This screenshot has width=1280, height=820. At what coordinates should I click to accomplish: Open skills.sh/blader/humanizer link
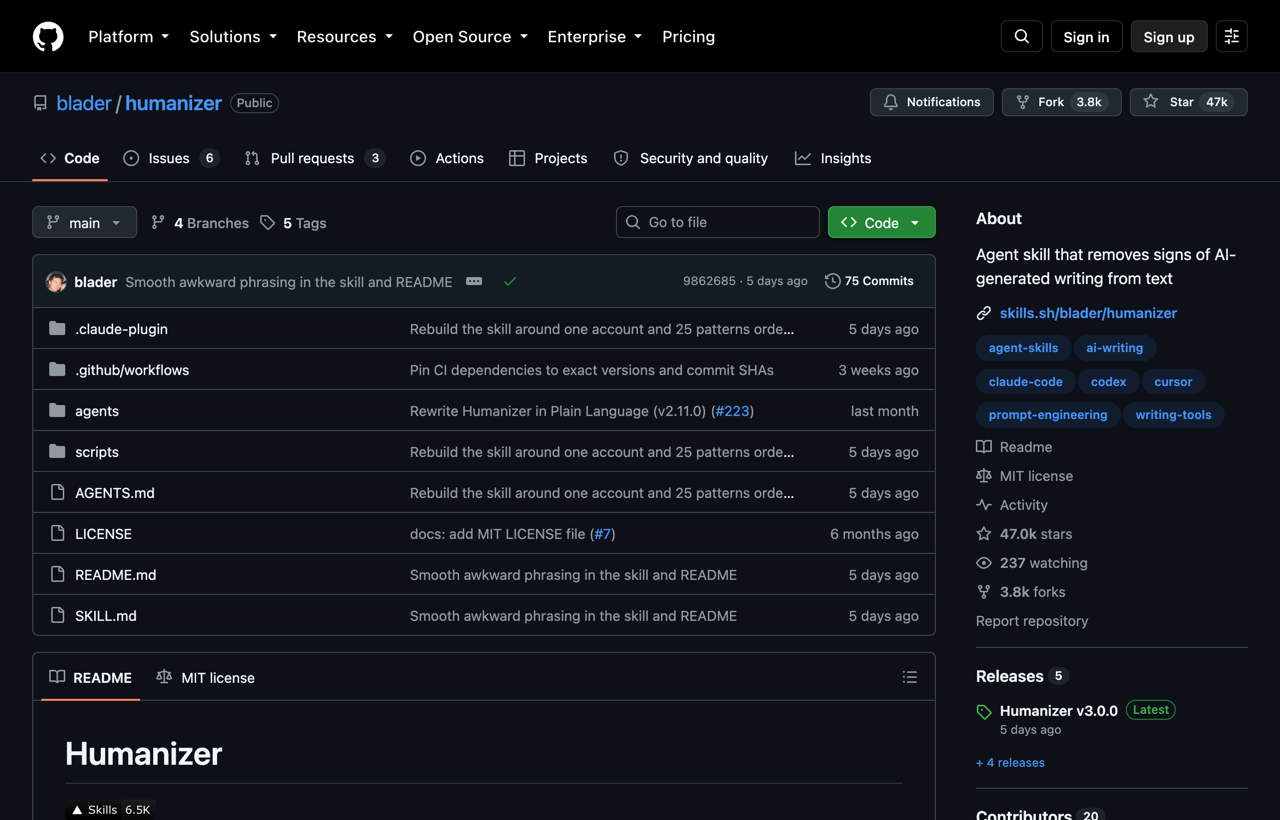1088,313
